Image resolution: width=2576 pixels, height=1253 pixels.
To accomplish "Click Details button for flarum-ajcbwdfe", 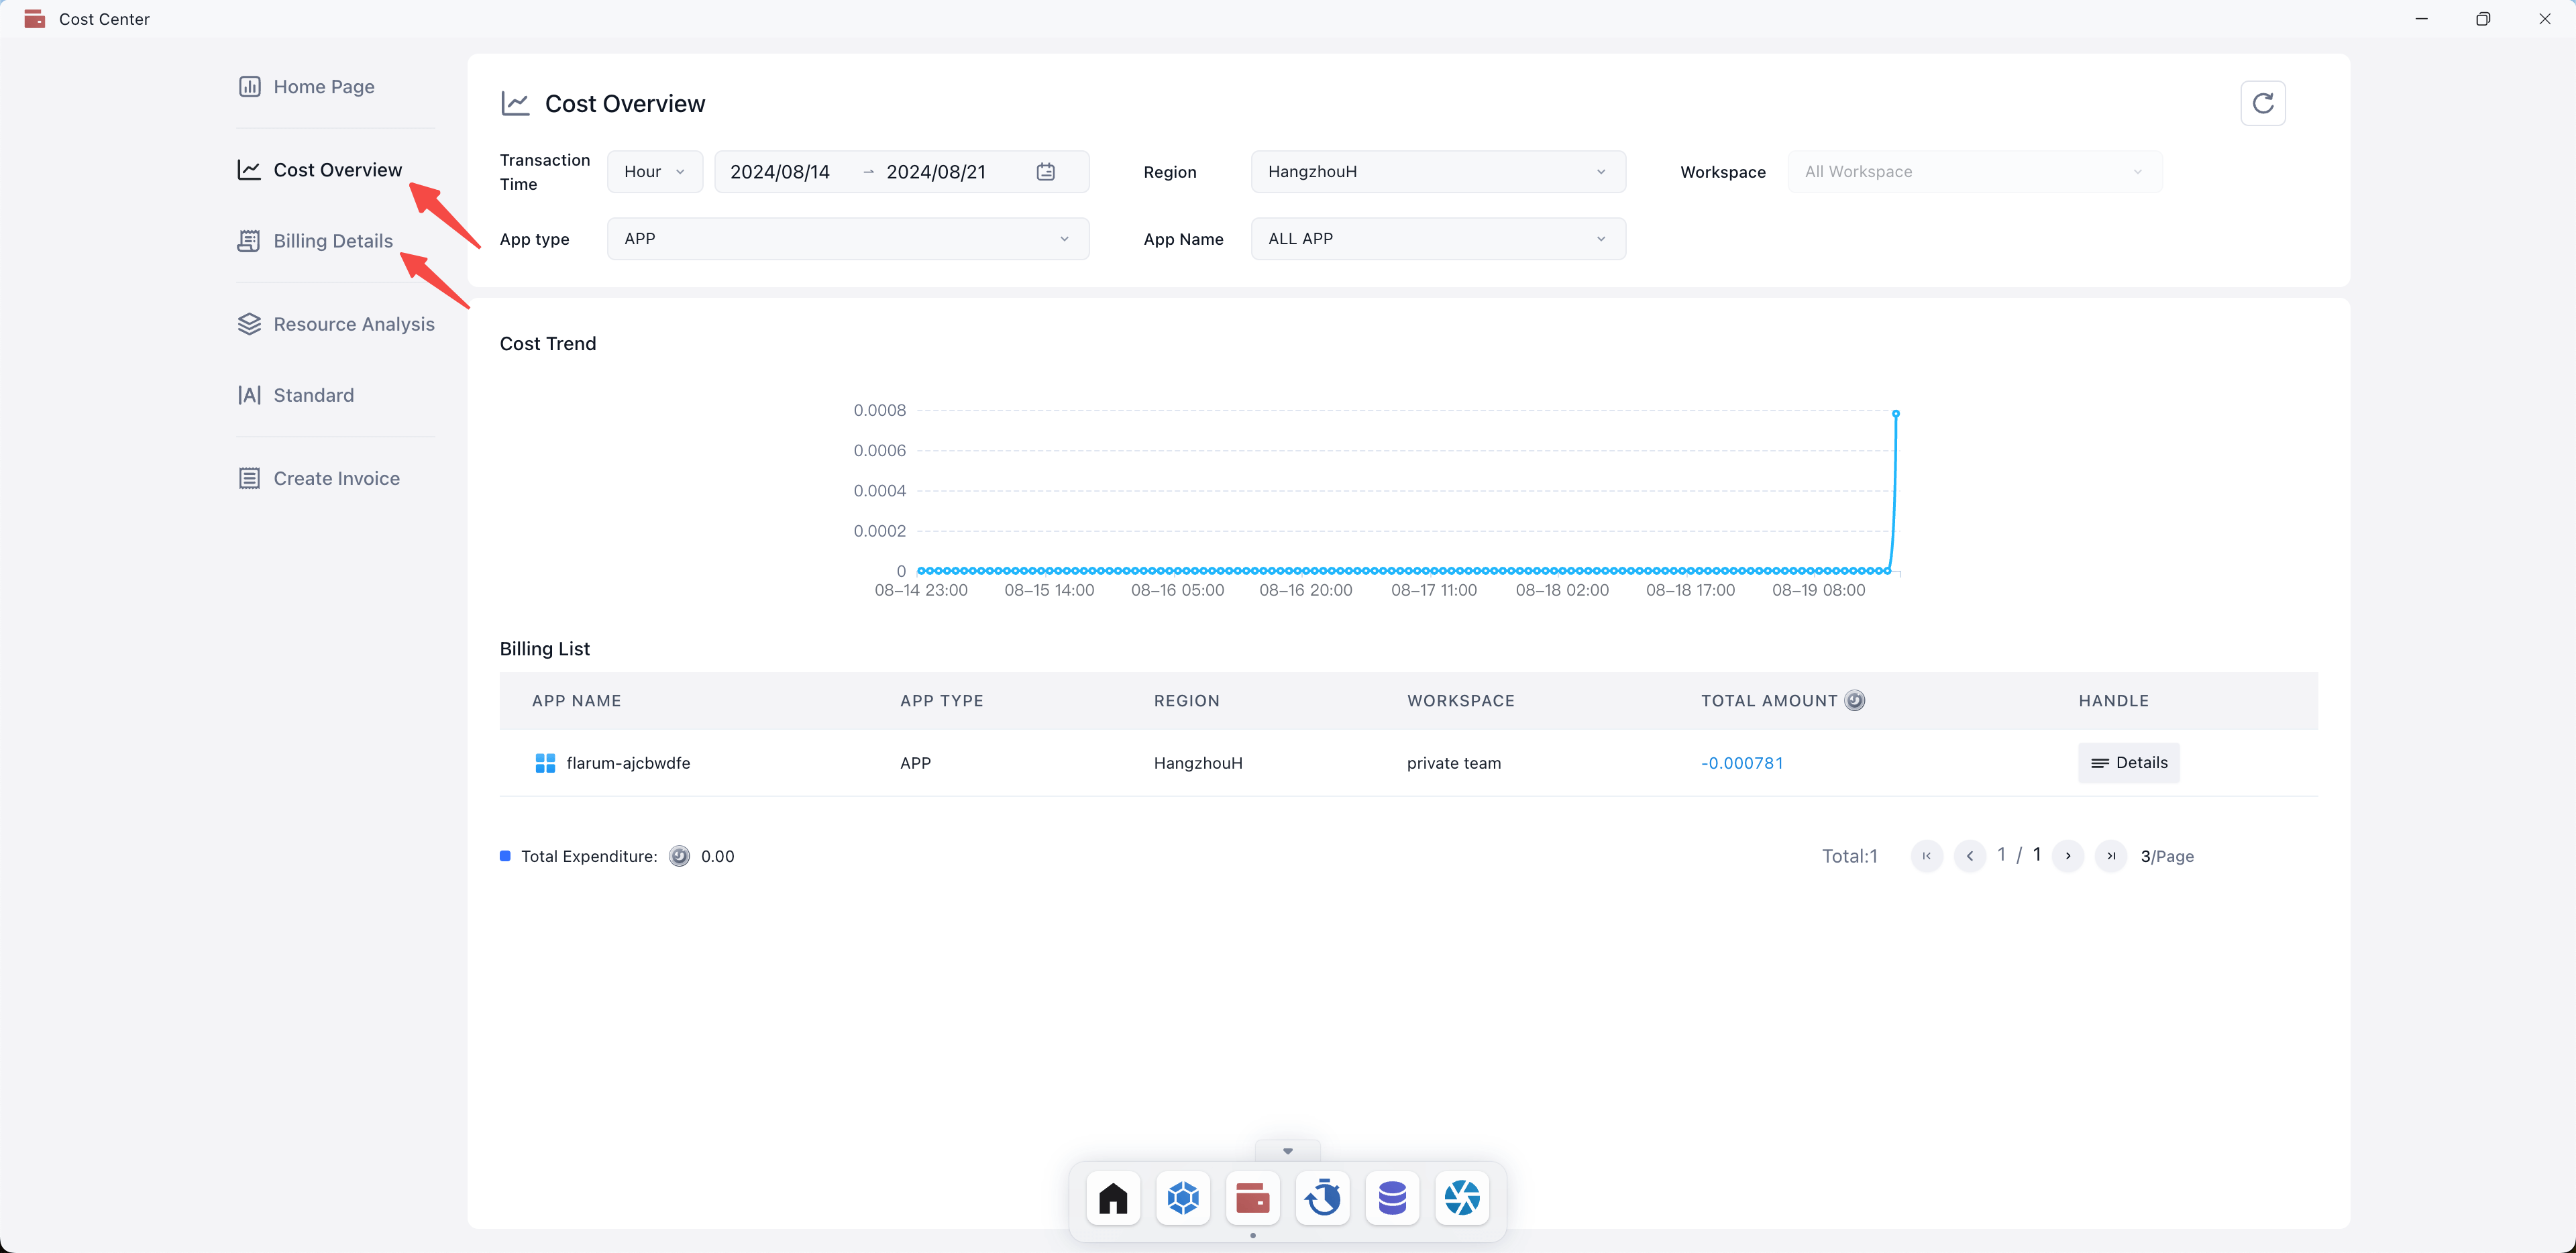I will coord(2128,762).
